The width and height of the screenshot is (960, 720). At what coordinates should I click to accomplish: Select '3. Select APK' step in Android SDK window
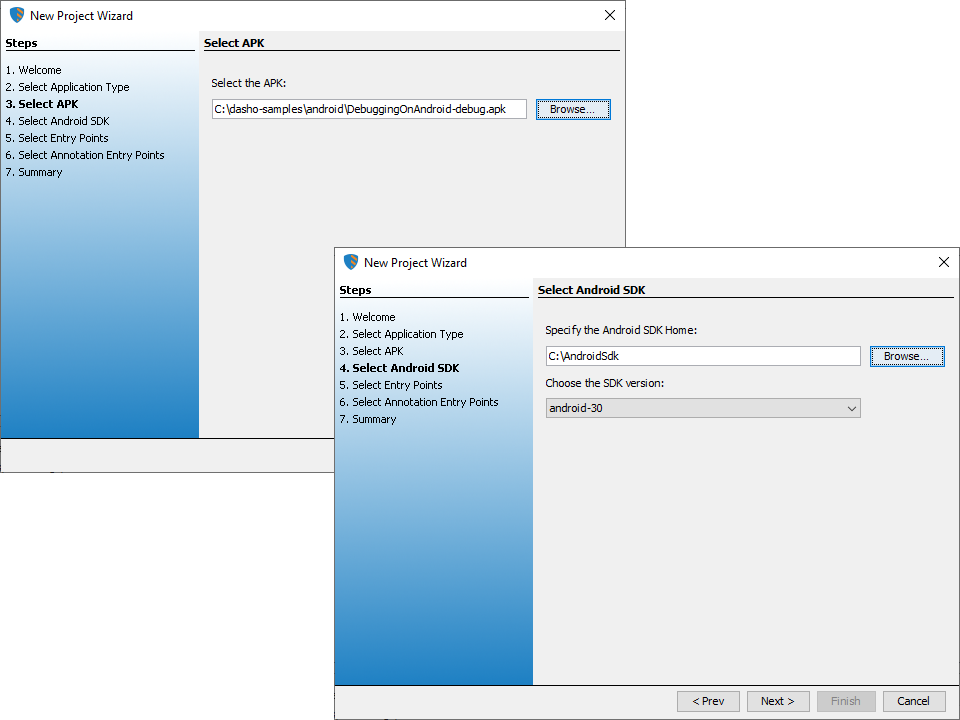click(x=372, y=351)
